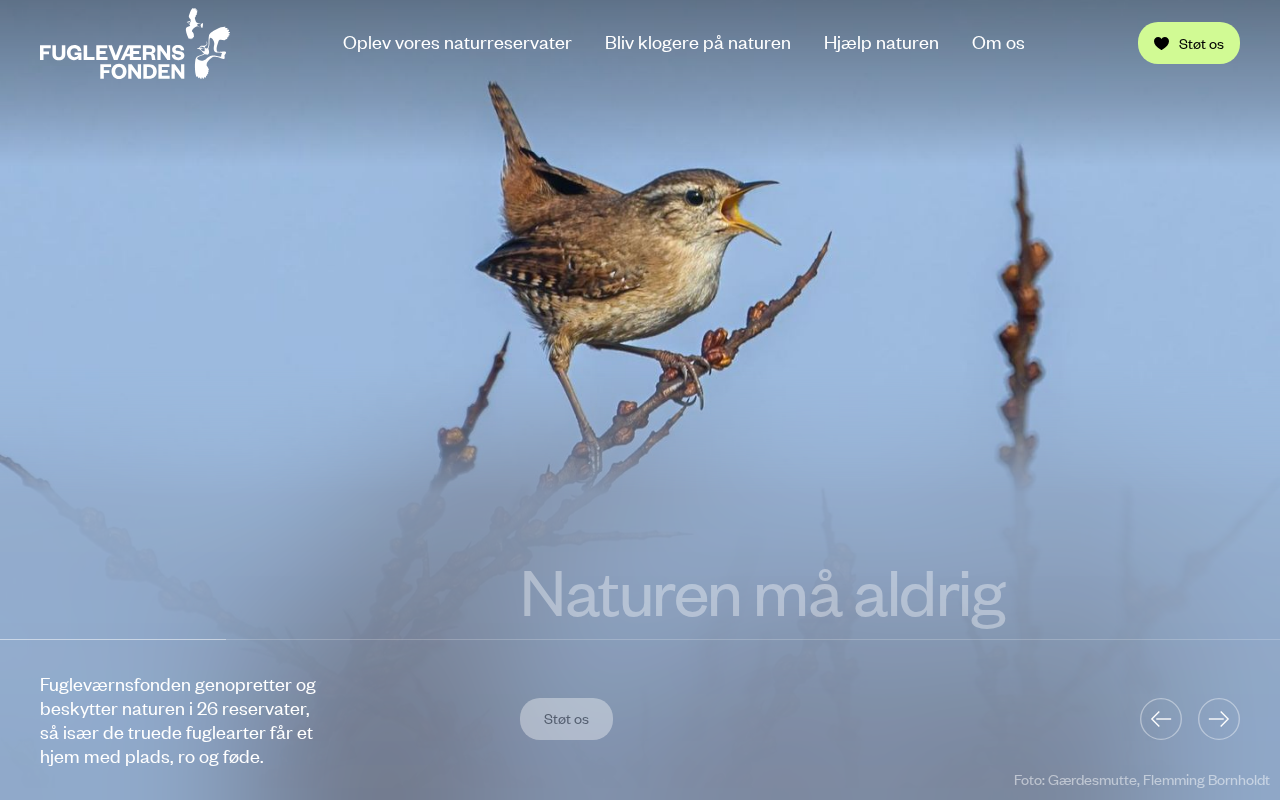Image resolution: width=1280 pixels, height=800 pixels.
Task: Select the Hjælp naturen menu item
Action: (881, 43)
